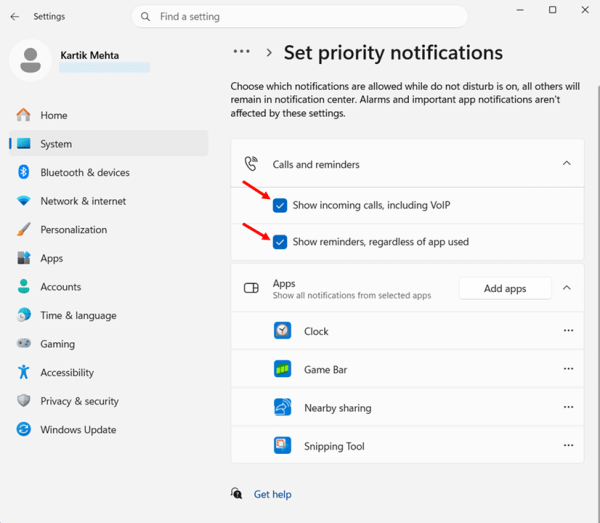Collapse the Calls and reminders section
Viewport: 600px width, 523px height.
pyautogui.click(x=567, y=163)
